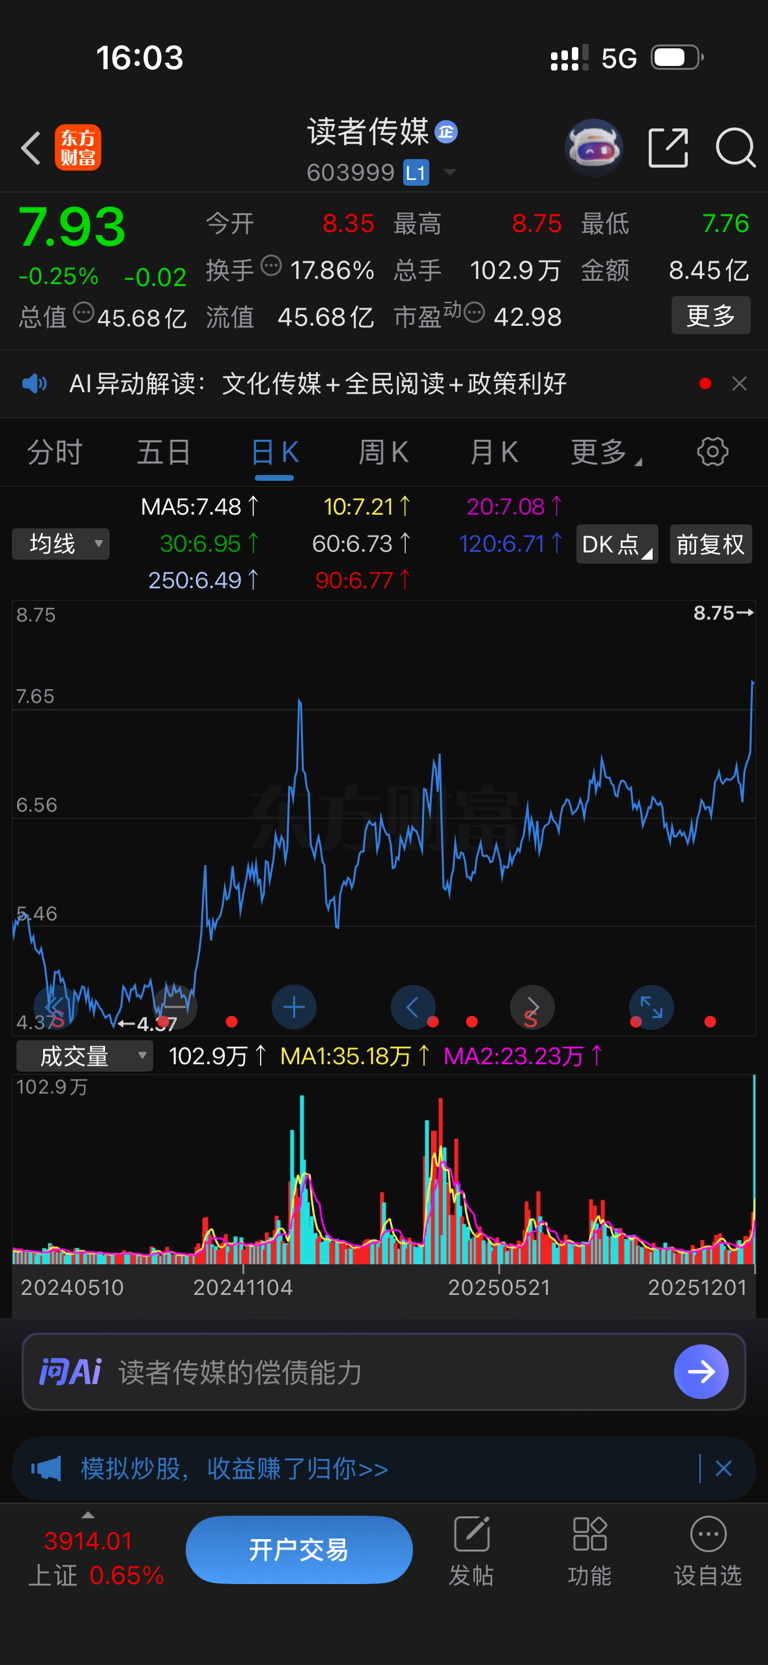Tap the MA1:35.18万 volume value
This screenshot has width=769, height=1665.
(355, 1056)
